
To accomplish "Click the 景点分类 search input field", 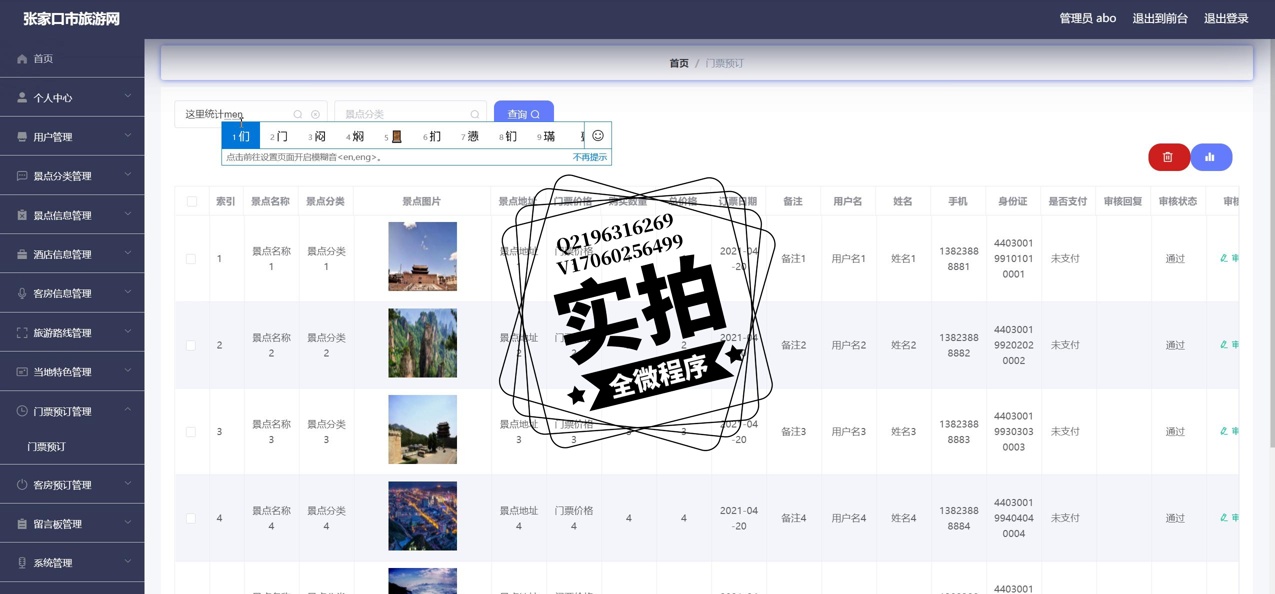I will pyautogui.click(x=400, y=115).
